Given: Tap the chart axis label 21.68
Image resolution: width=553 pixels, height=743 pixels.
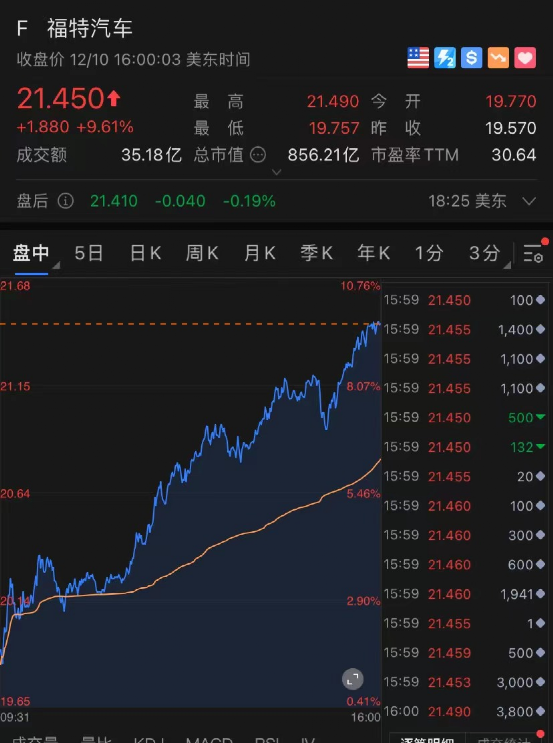Looking at the screenshot, I should 15,286.
